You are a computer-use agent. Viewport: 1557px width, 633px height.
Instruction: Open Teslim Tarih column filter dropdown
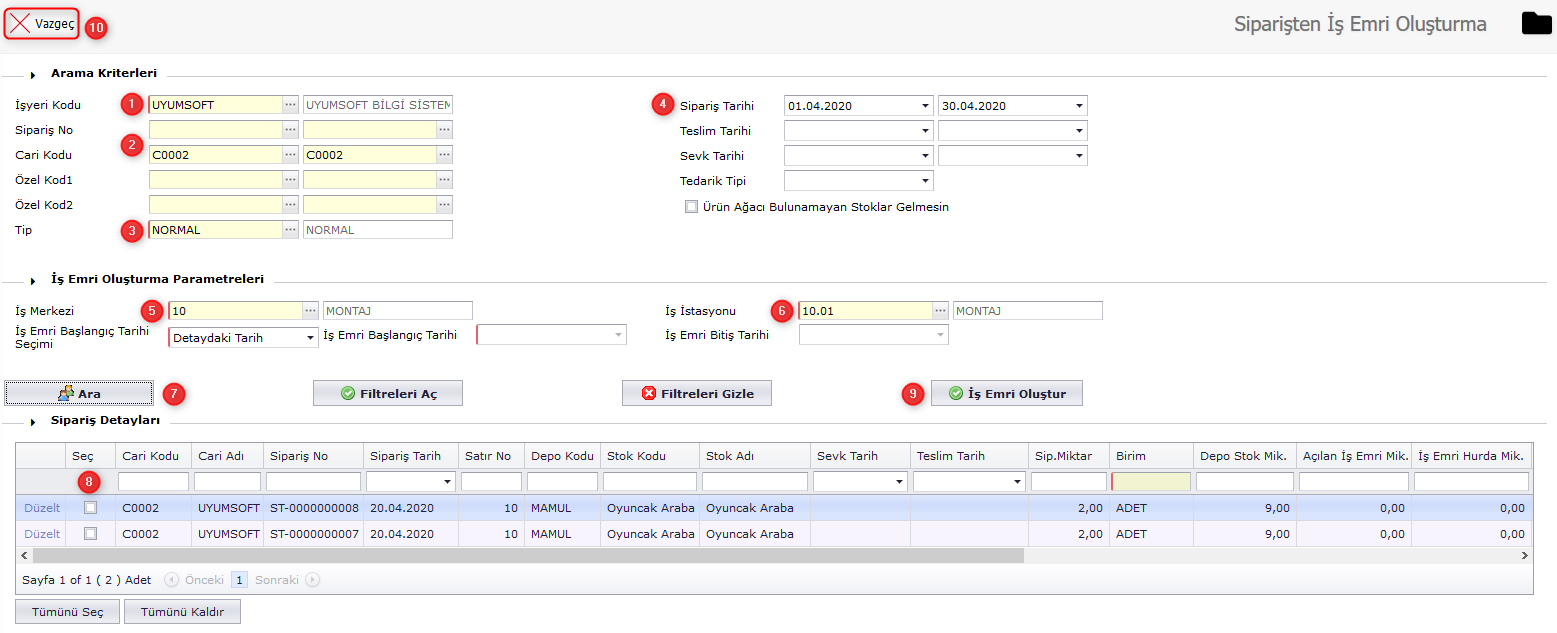click(1017, 482)
